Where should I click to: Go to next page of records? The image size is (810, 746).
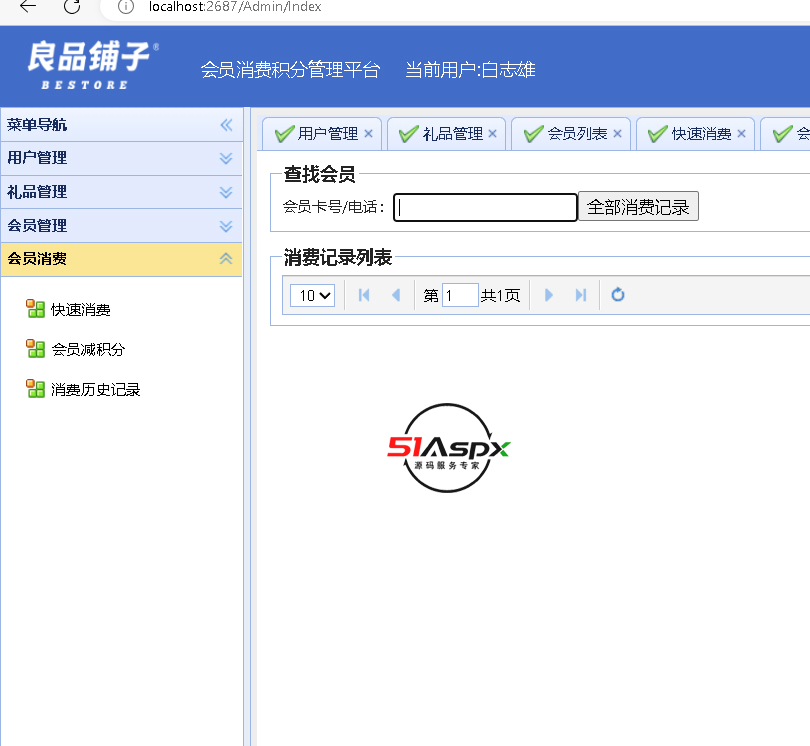tap(549, 295)
